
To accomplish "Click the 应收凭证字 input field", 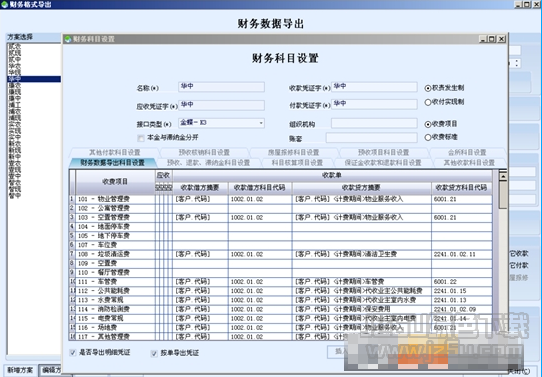I will (222, 105).
